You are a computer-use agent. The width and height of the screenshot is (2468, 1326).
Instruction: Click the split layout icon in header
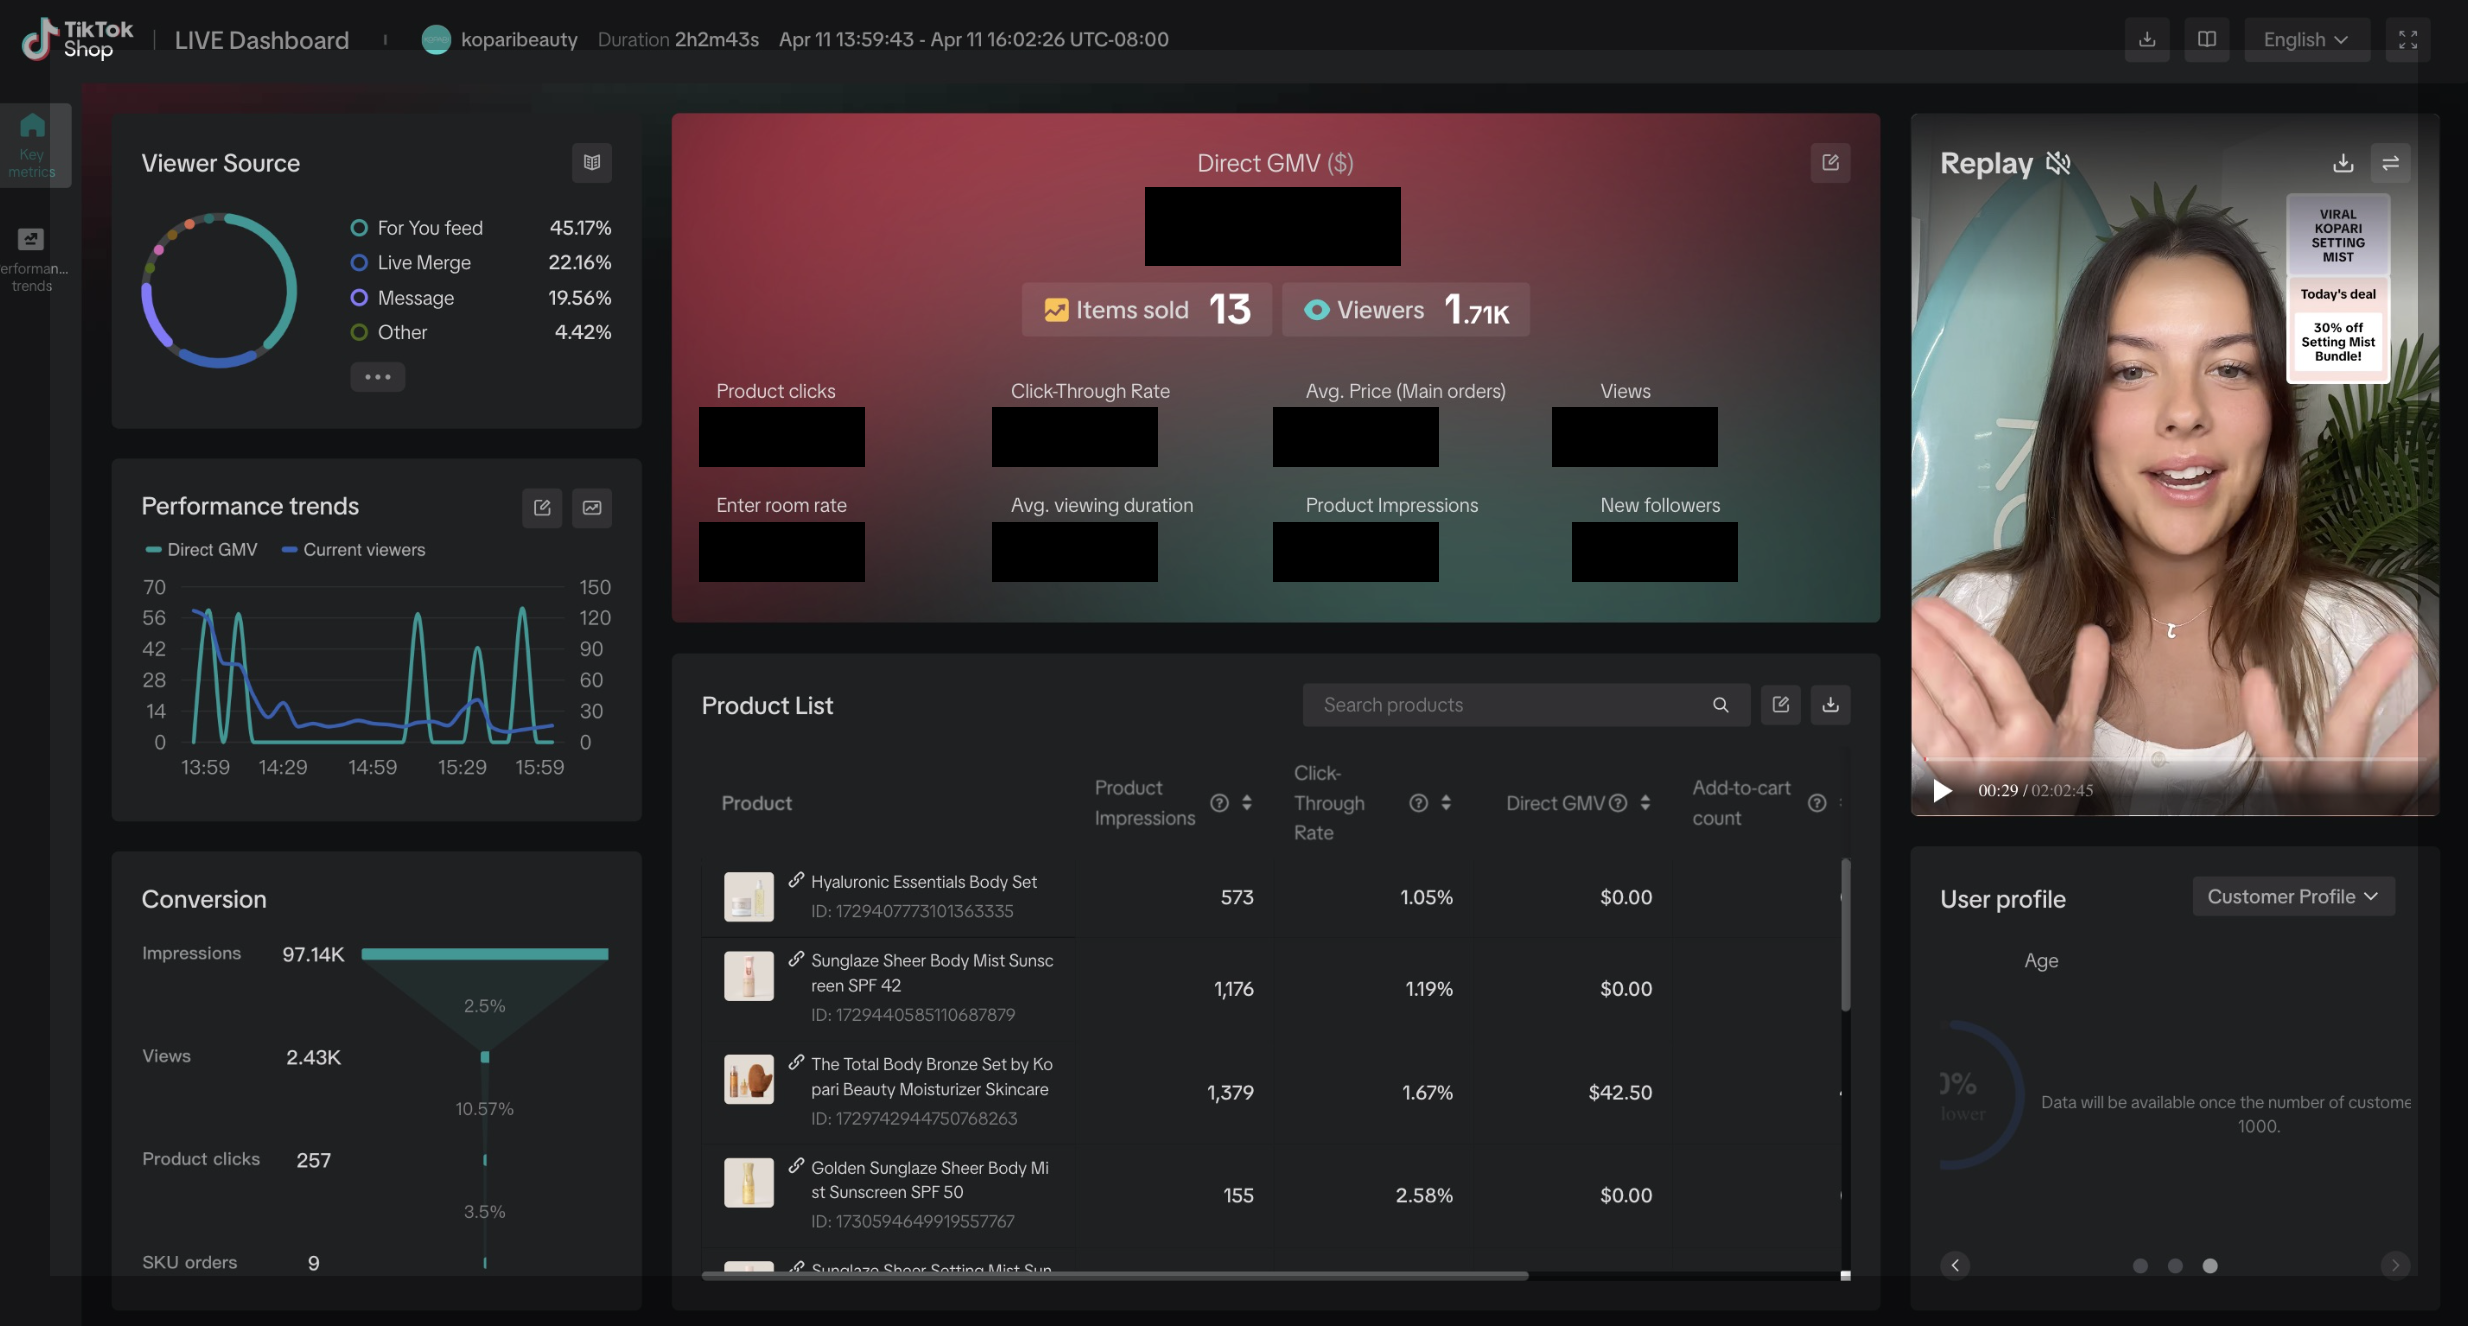2206,39
